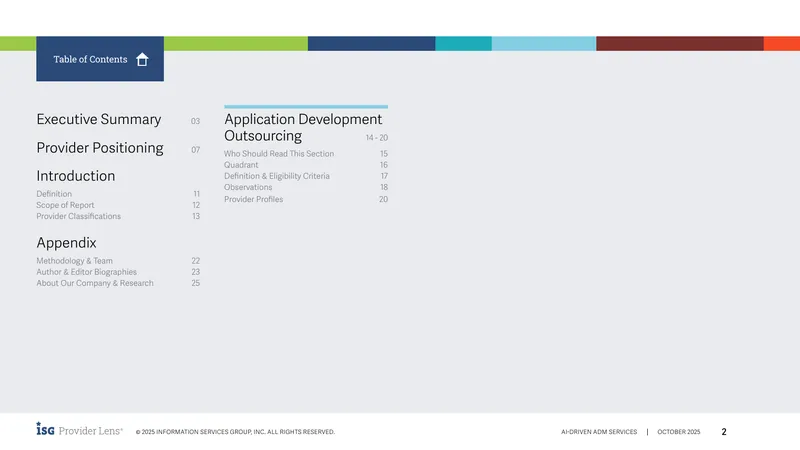Viewport: 800px width, 450px height.
Task: Click the ISG Provider Lens logo
Action: point(79,430)
